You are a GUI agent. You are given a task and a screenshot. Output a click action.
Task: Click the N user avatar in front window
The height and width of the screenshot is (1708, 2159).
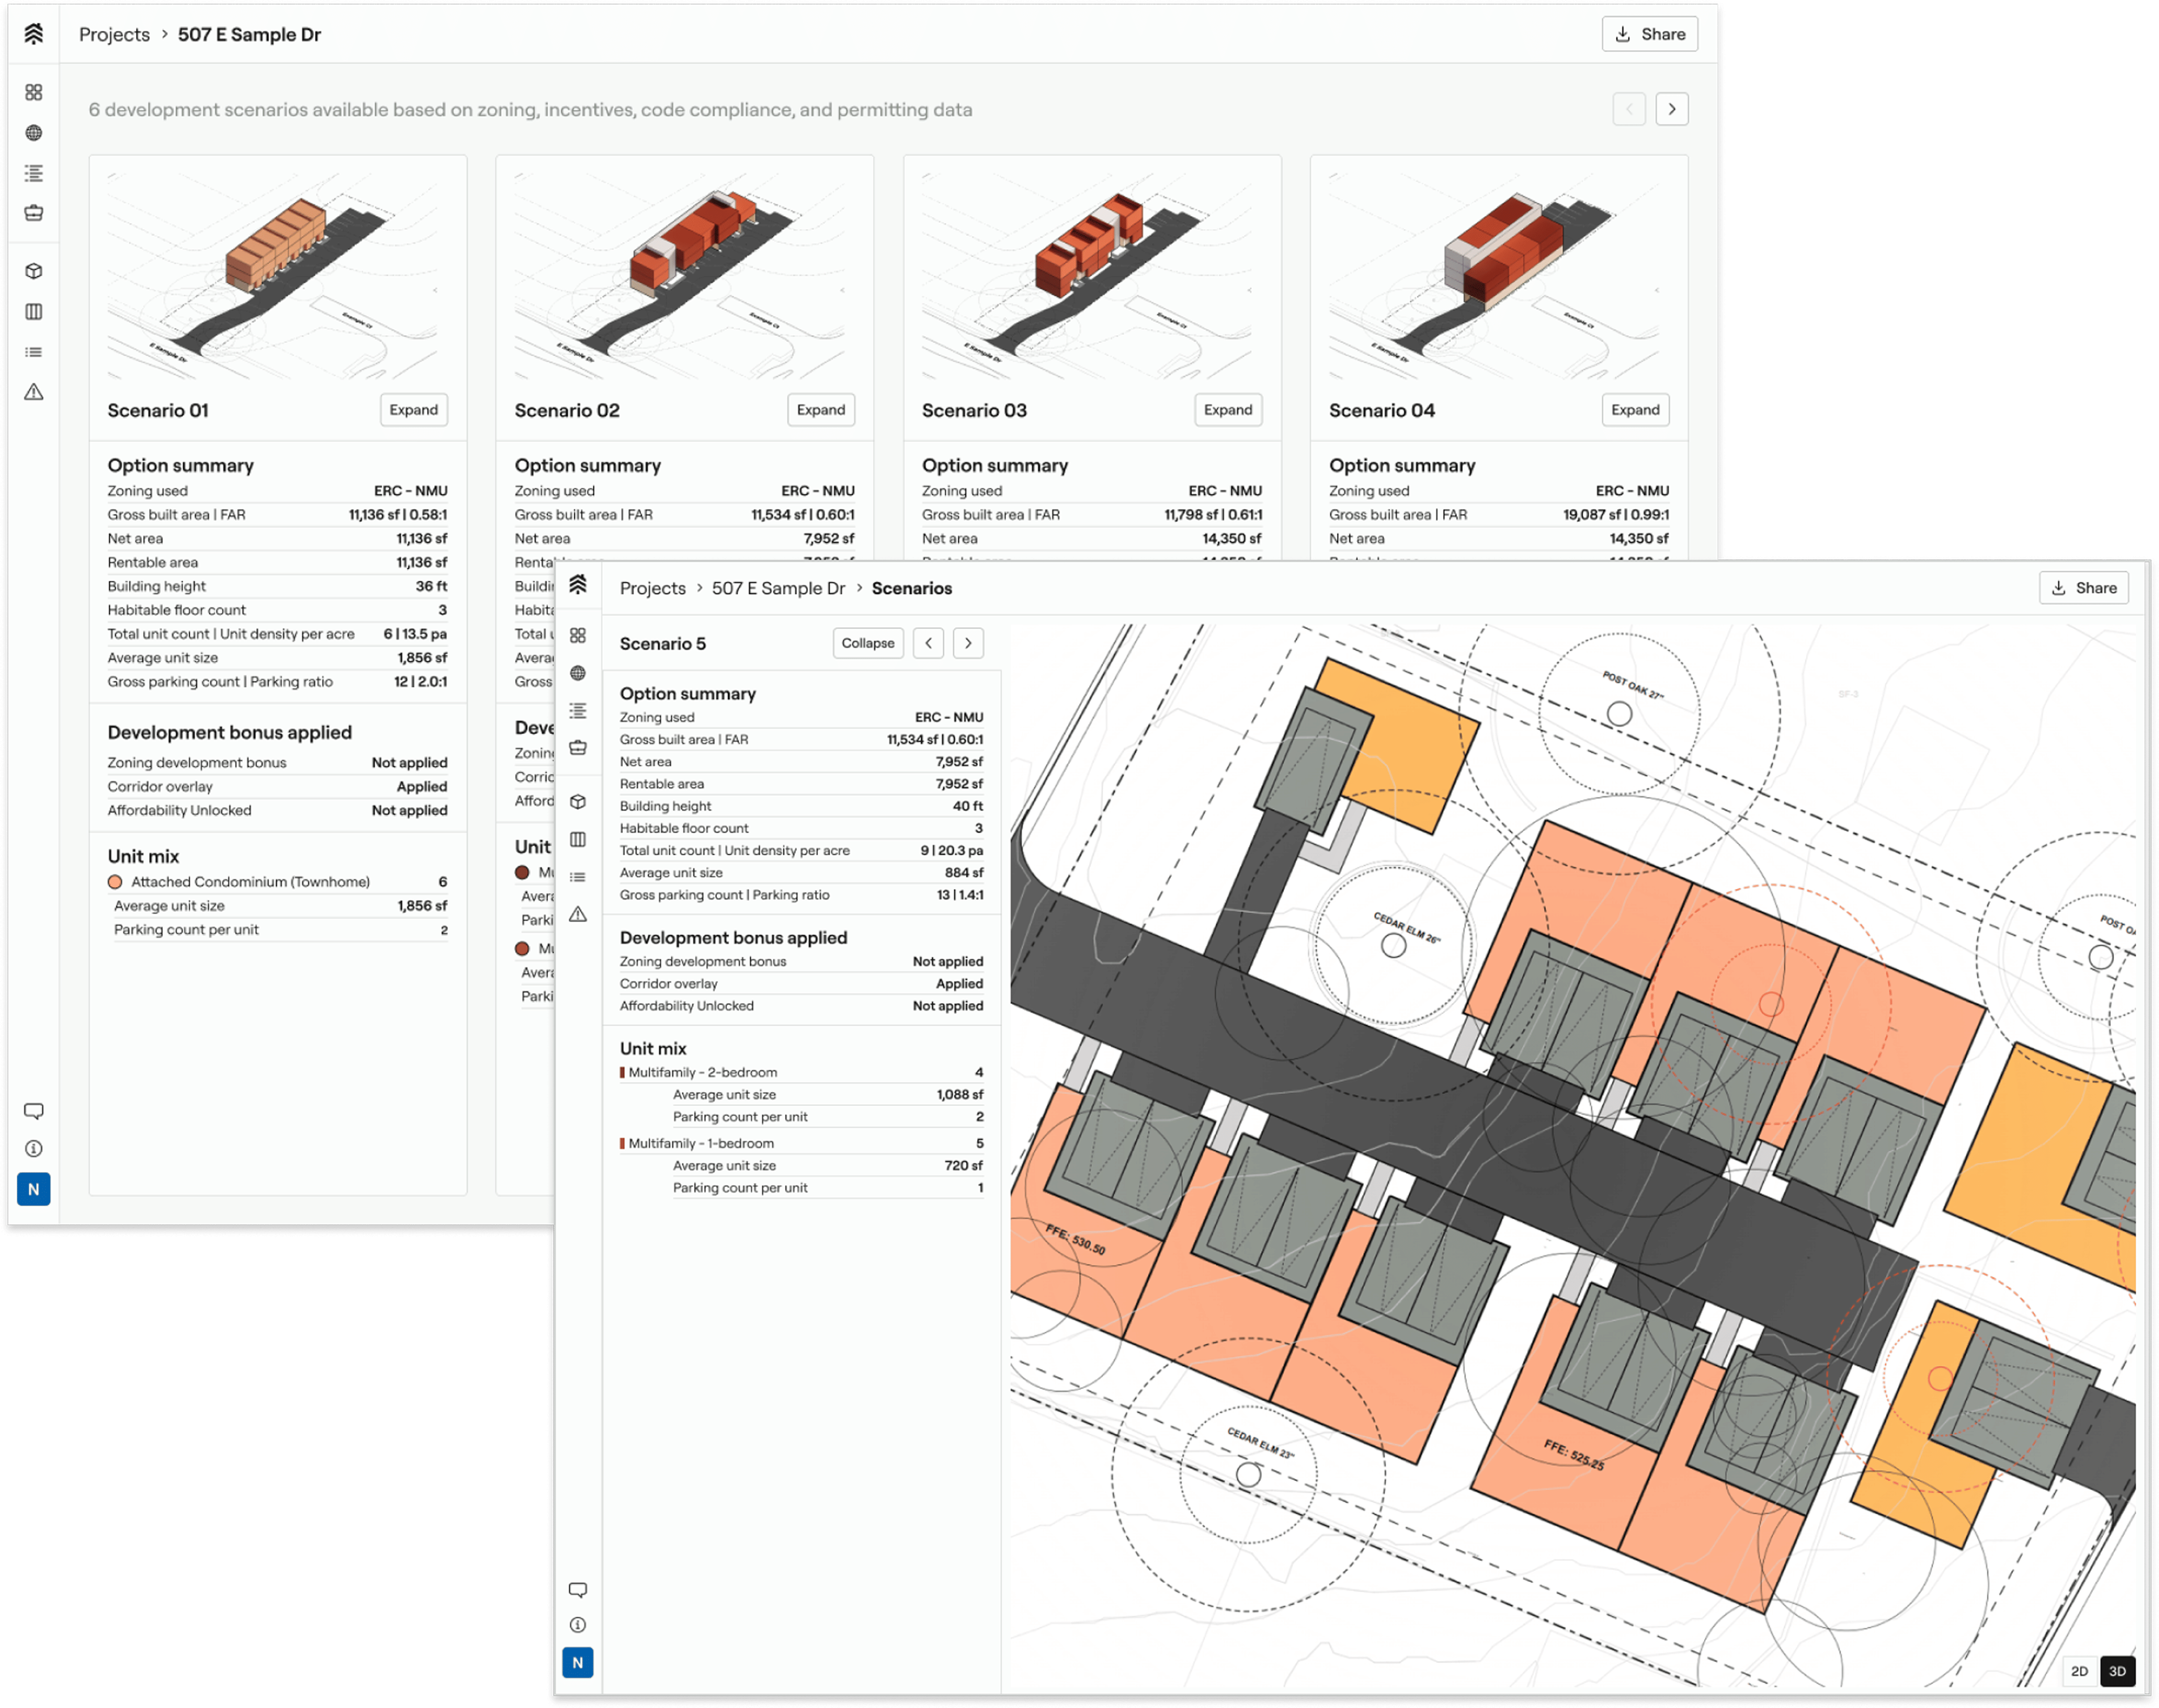point(578,1663)
